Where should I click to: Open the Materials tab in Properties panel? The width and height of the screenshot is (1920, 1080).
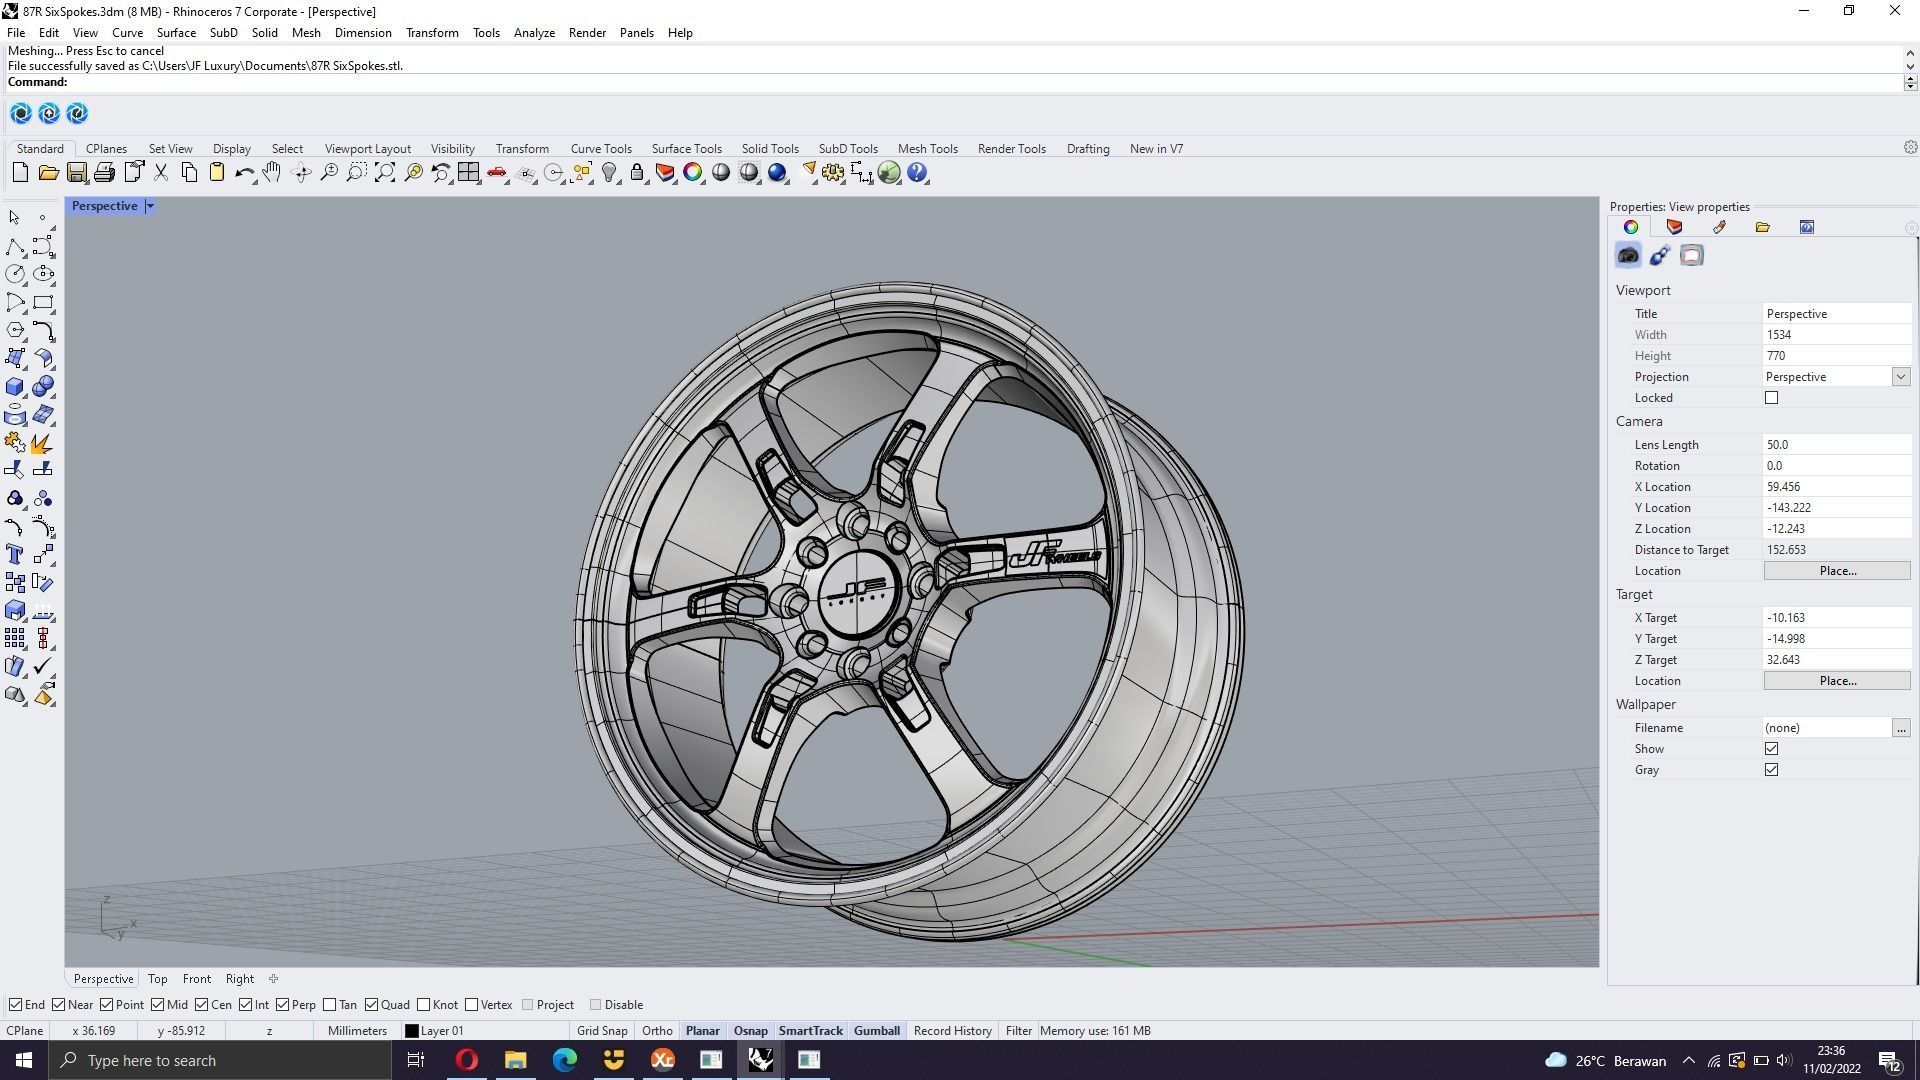click(x=1719, y=227)
